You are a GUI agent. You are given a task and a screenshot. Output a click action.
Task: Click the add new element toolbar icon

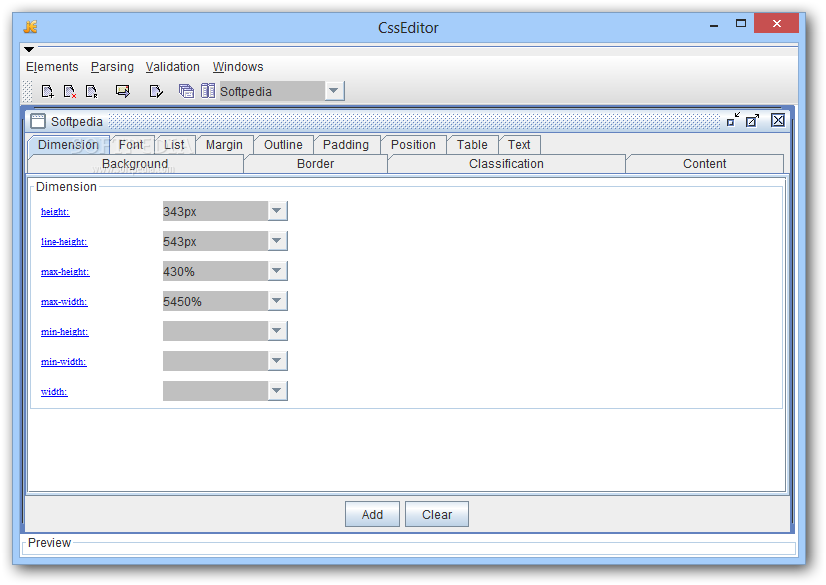(47, 92)
